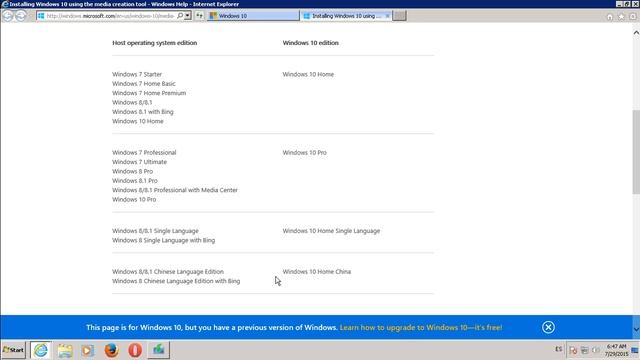The width and height of the screenshot is (640, 360).
Task: Click 'Windows 10 Home' in the edition column
Action: coord(308,74)
